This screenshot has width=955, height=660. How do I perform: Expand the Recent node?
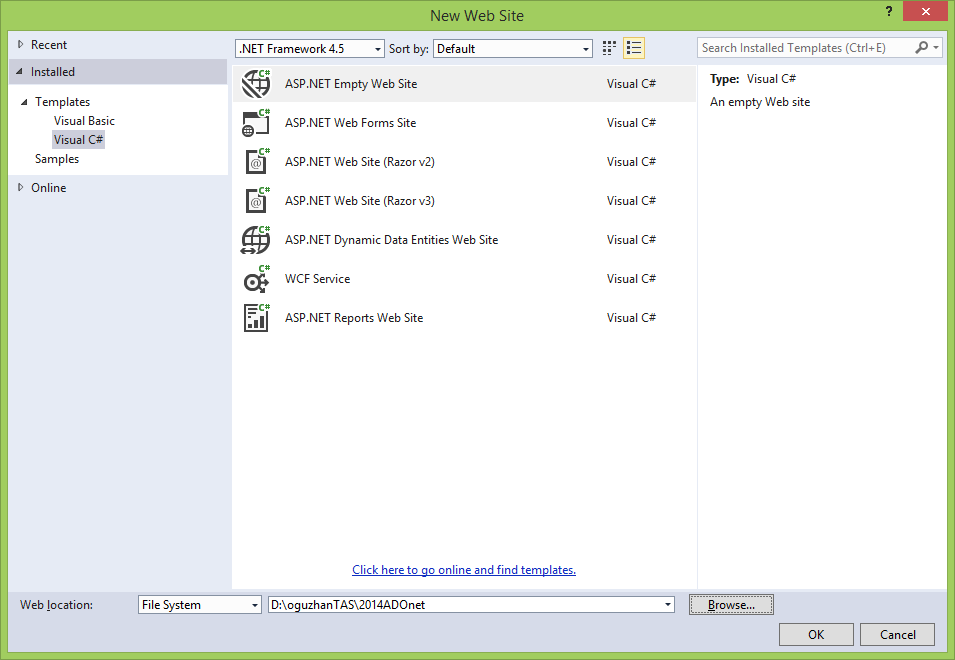coord(20,44)
